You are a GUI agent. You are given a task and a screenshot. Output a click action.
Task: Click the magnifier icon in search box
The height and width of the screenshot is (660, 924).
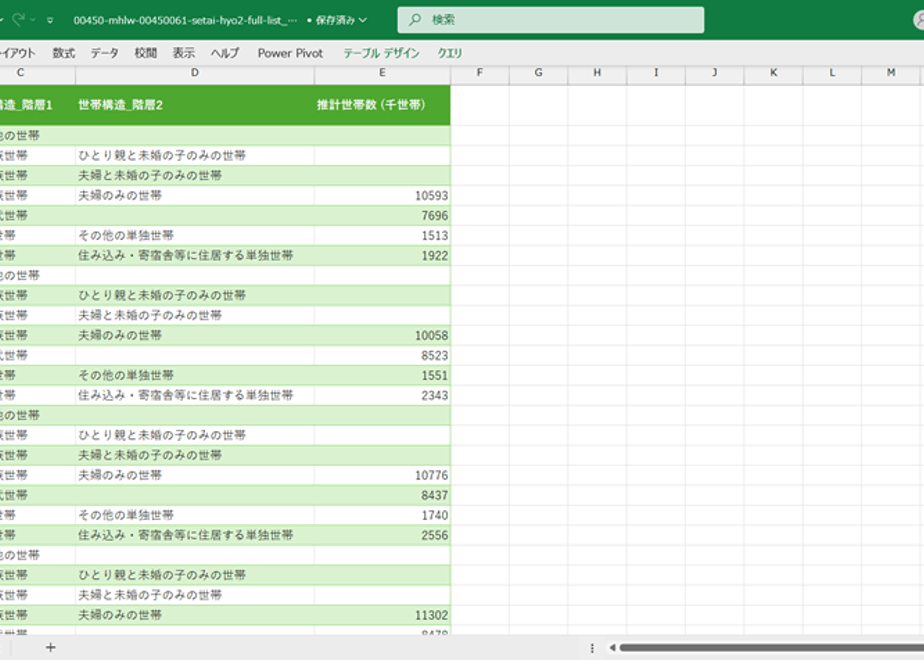tap(415, 19)
